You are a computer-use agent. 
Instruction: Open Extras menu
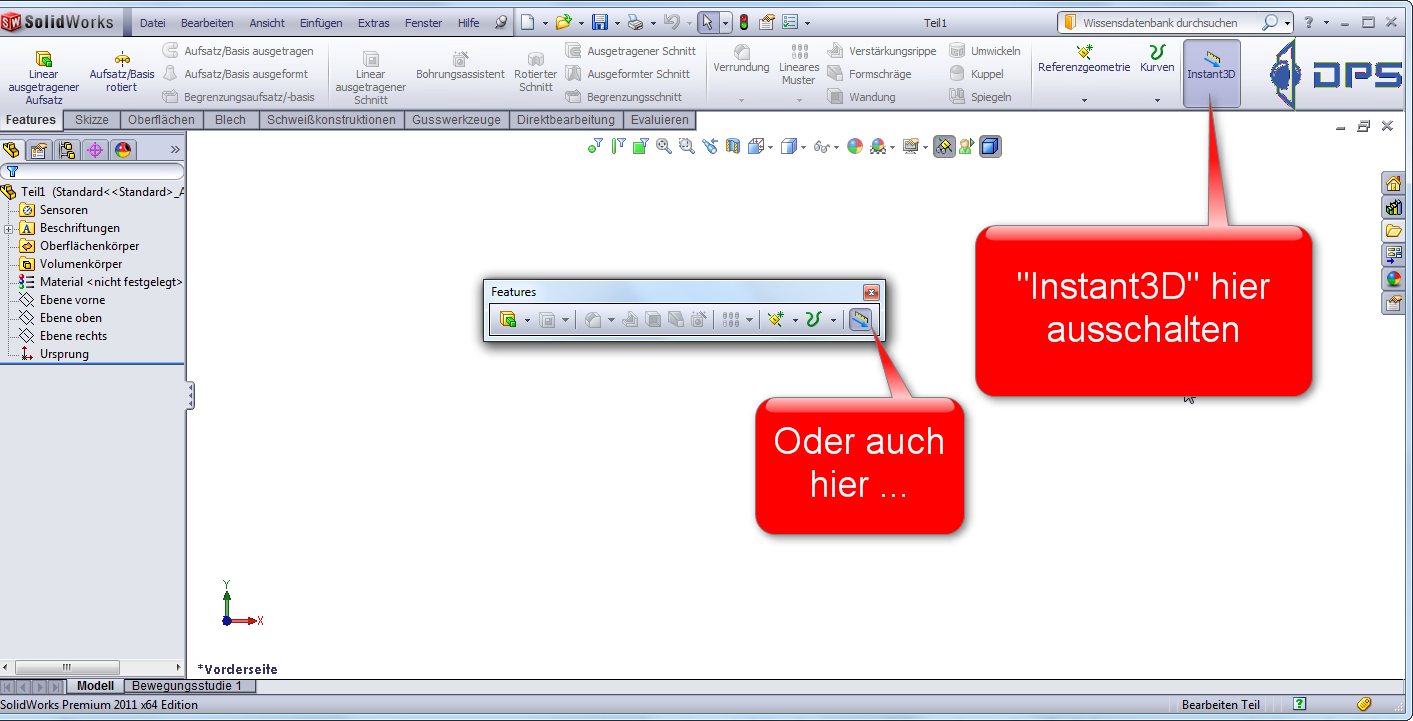374,23
